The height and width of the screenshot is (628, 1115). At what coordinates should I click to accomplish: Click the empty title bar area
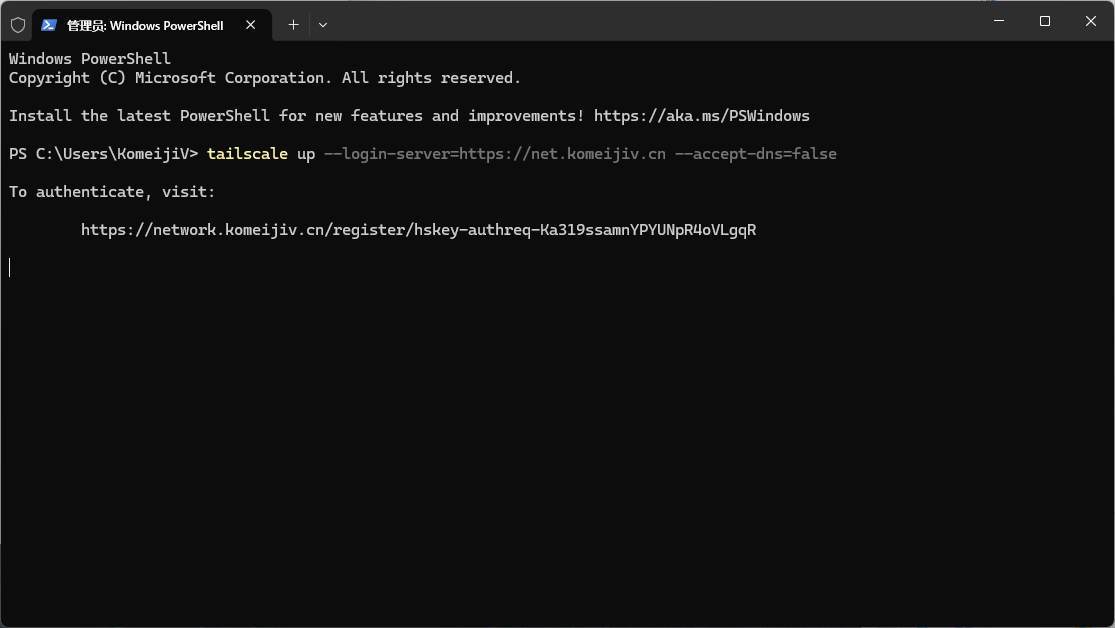[x=654, y=21]
